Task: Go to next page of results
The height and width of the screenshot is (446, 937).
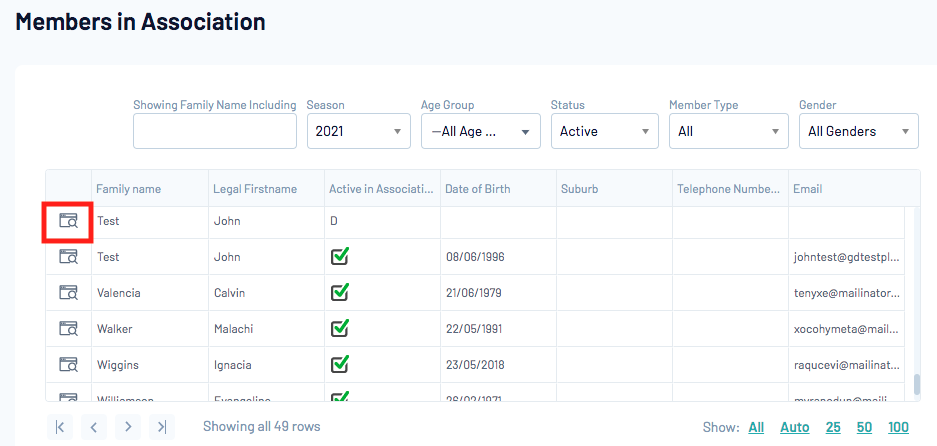Action: tap(127, 427)
